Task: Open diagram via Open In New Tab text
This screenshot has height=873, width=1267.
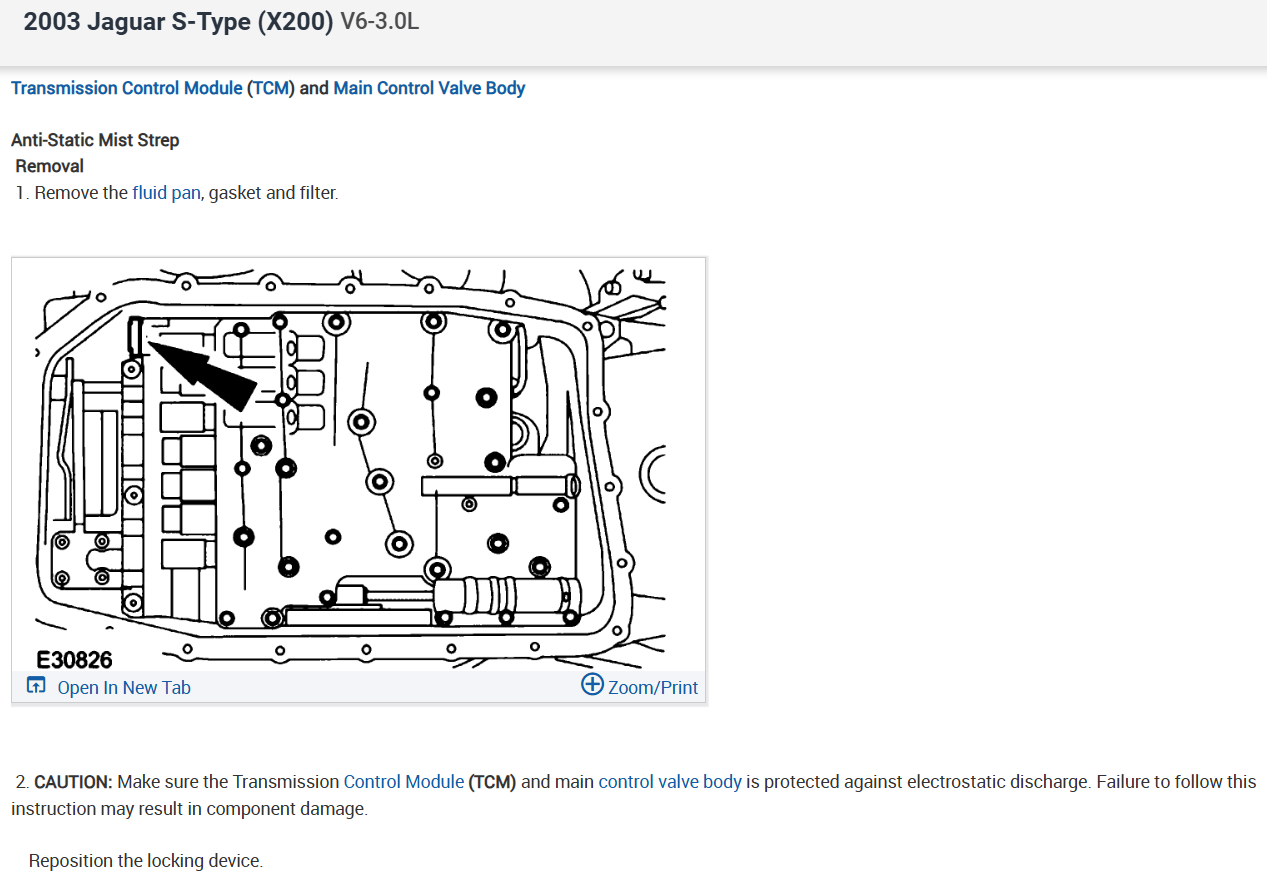Action: [x=124, y=687]
